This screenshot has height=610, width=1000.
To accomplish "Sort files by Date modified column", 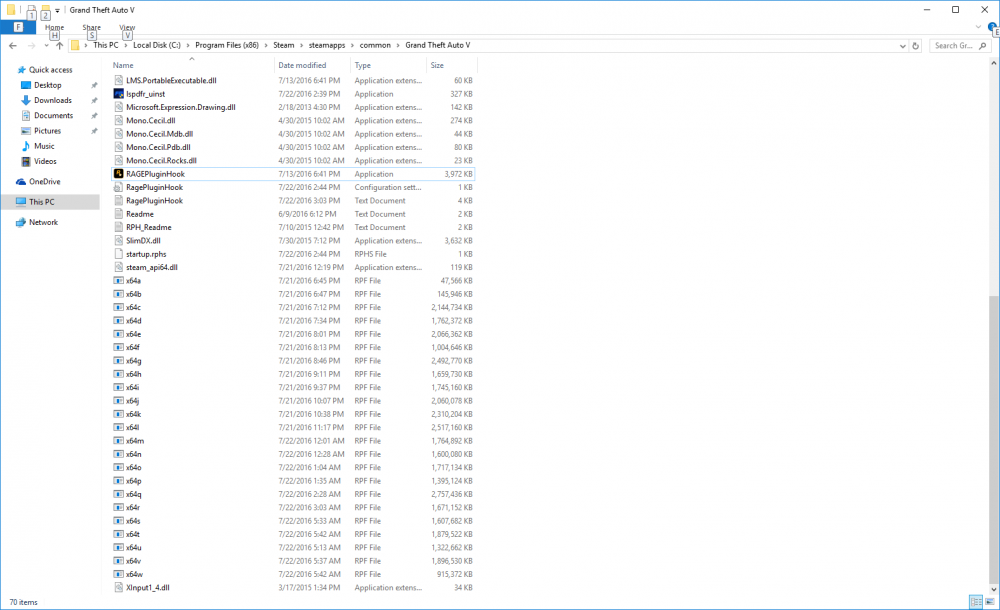I will [302, 65].
